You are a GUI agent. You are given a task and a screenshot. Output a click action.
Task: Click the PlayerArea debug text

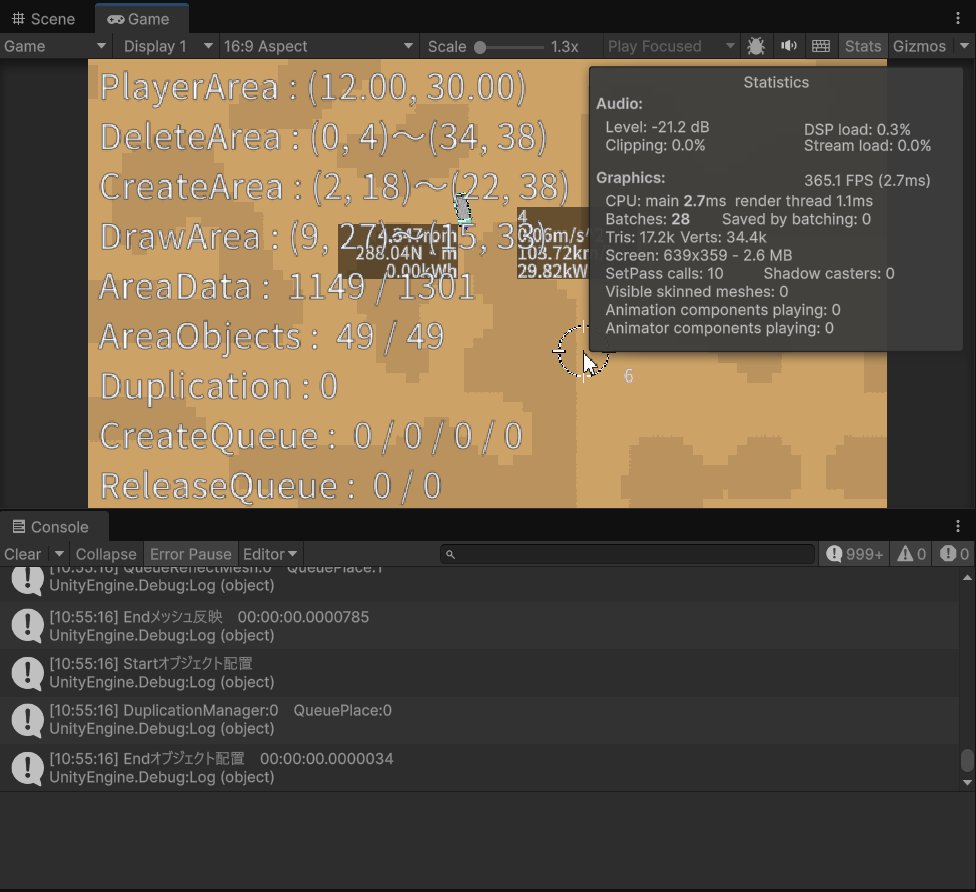(x=313, y=87)
